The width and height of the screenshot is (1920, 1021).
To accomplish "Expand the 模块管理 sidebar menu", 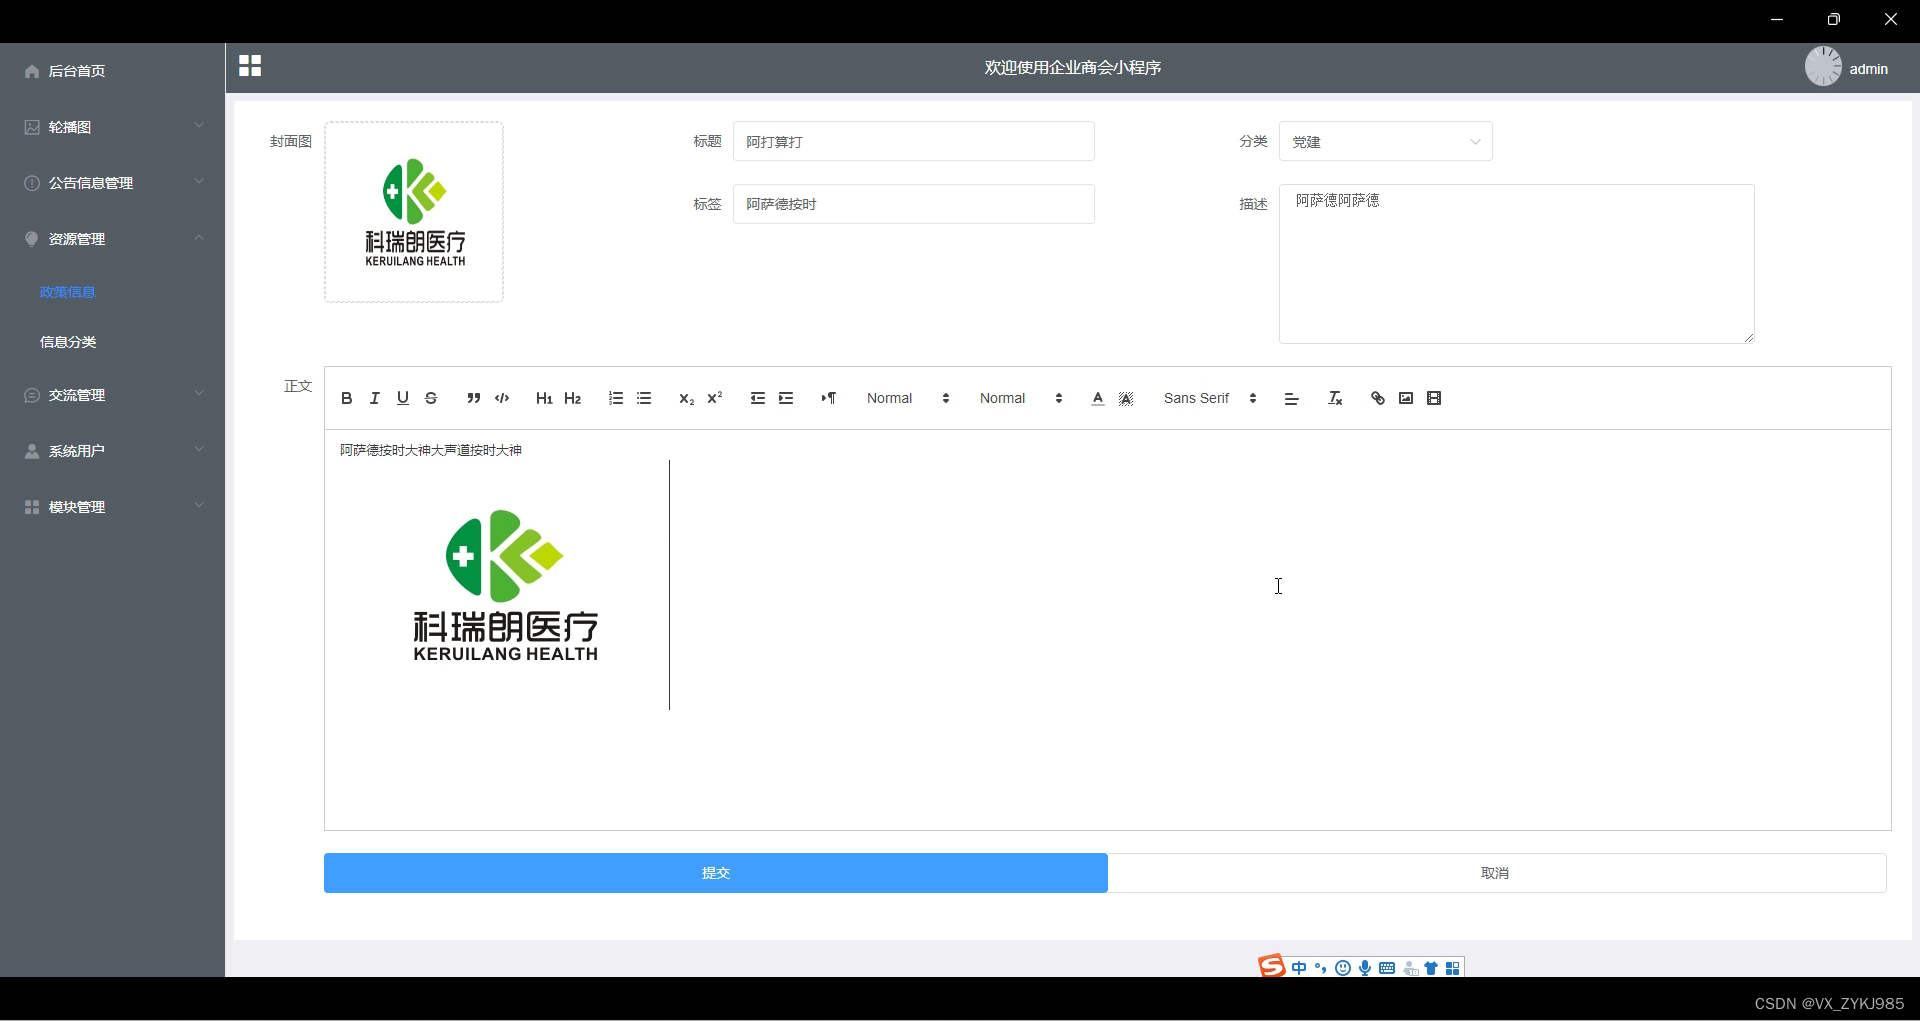I will click(112, 507).
